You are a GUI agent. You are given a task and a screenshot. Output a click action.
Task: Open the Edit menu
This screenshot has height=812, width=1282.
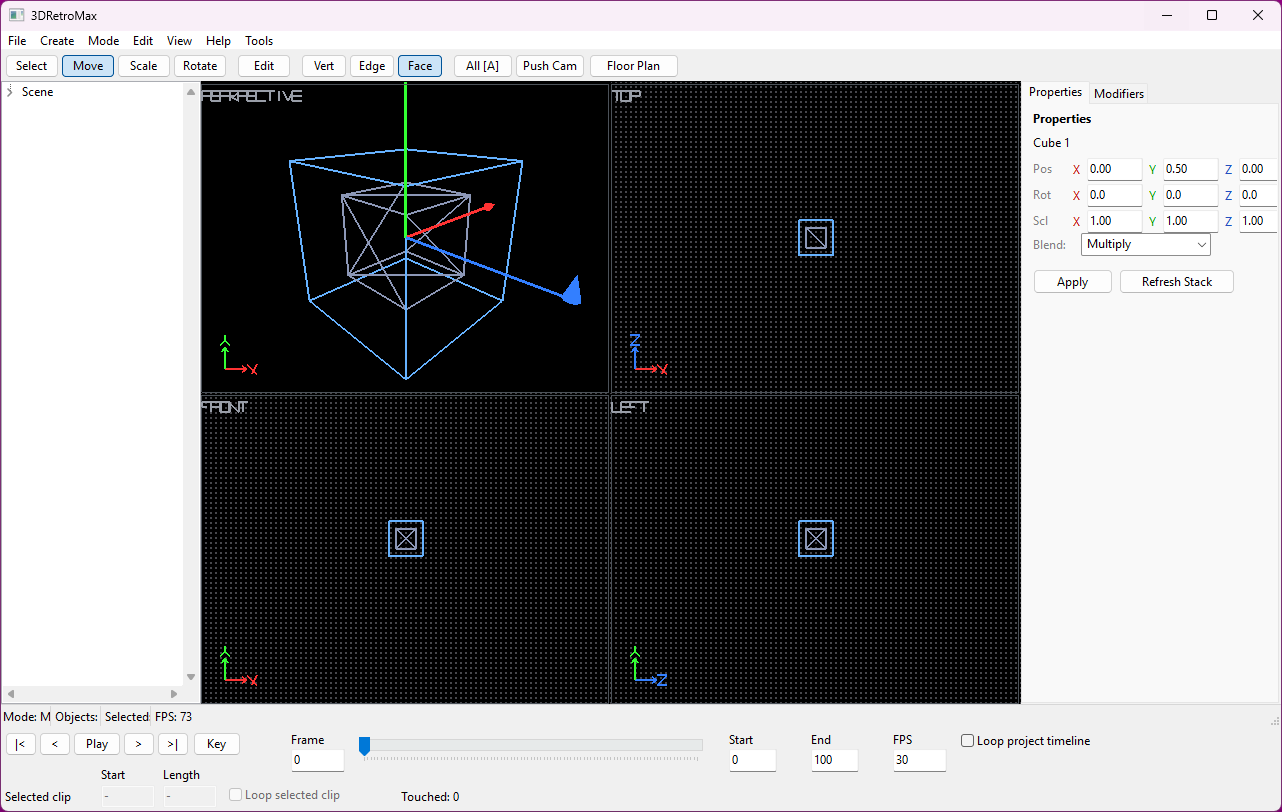(143, 41)
